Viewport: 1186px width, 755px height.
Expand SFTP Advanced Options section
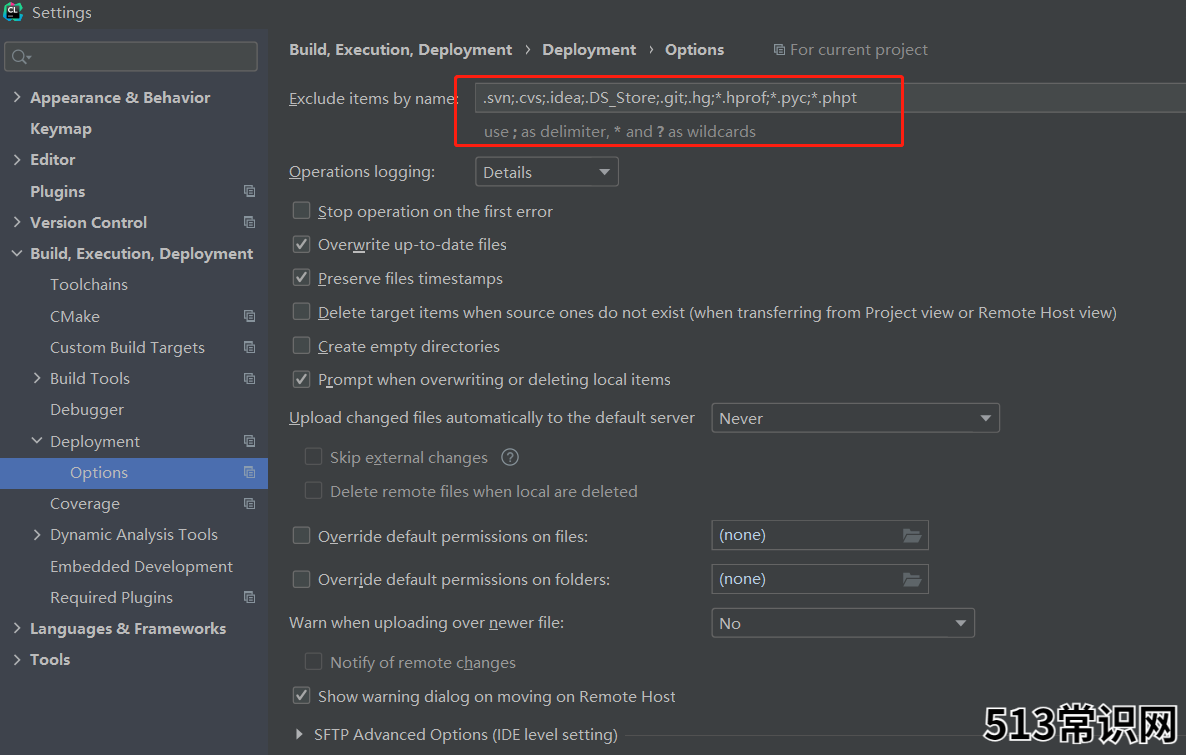pos(300,734)
